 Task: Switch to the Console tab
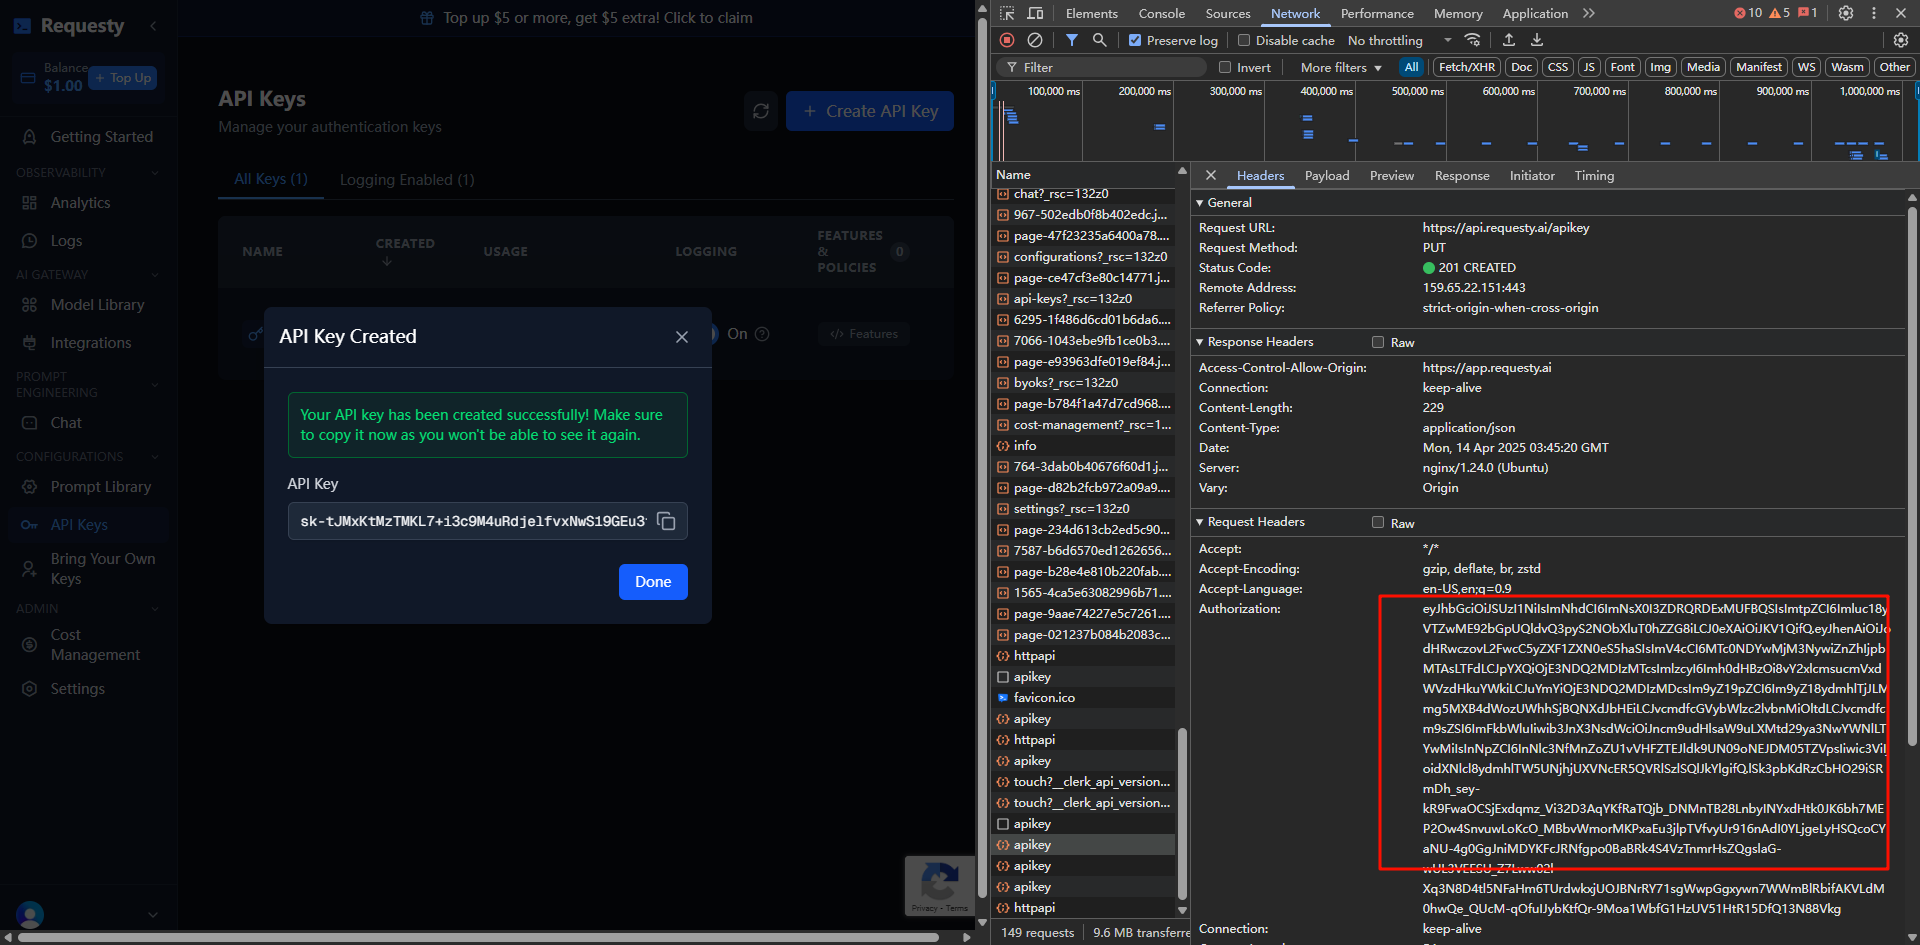click(x=1161, y=13)
